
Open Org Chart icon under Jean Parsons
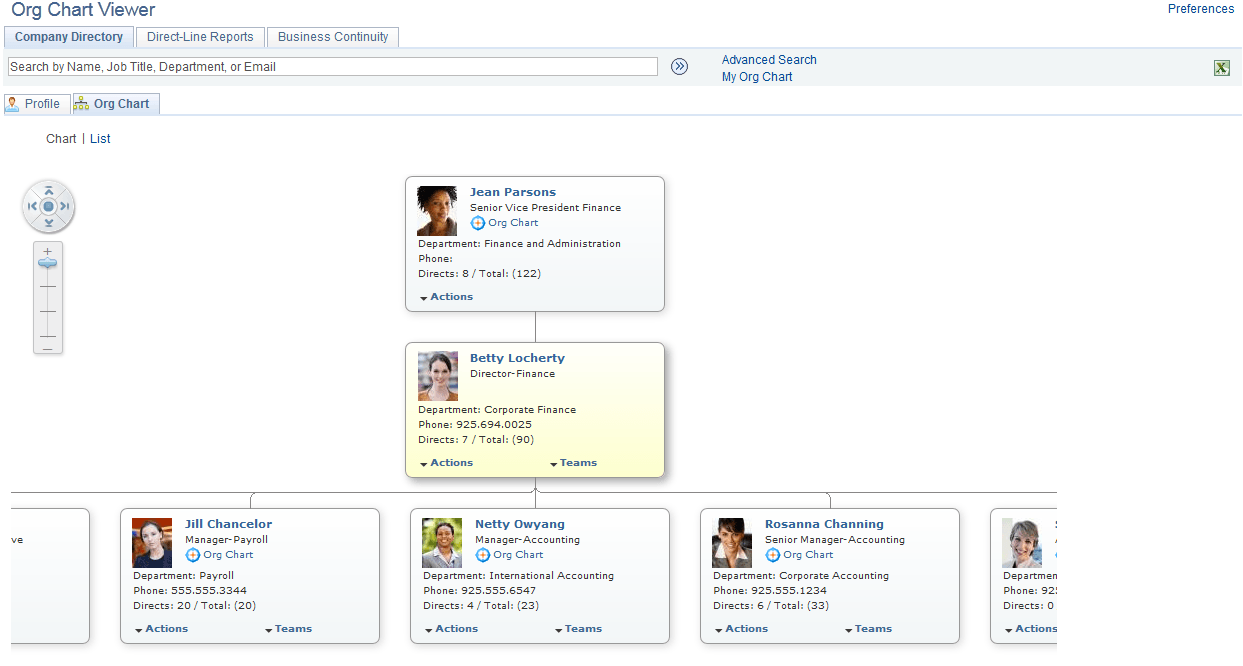coord(477,222)
